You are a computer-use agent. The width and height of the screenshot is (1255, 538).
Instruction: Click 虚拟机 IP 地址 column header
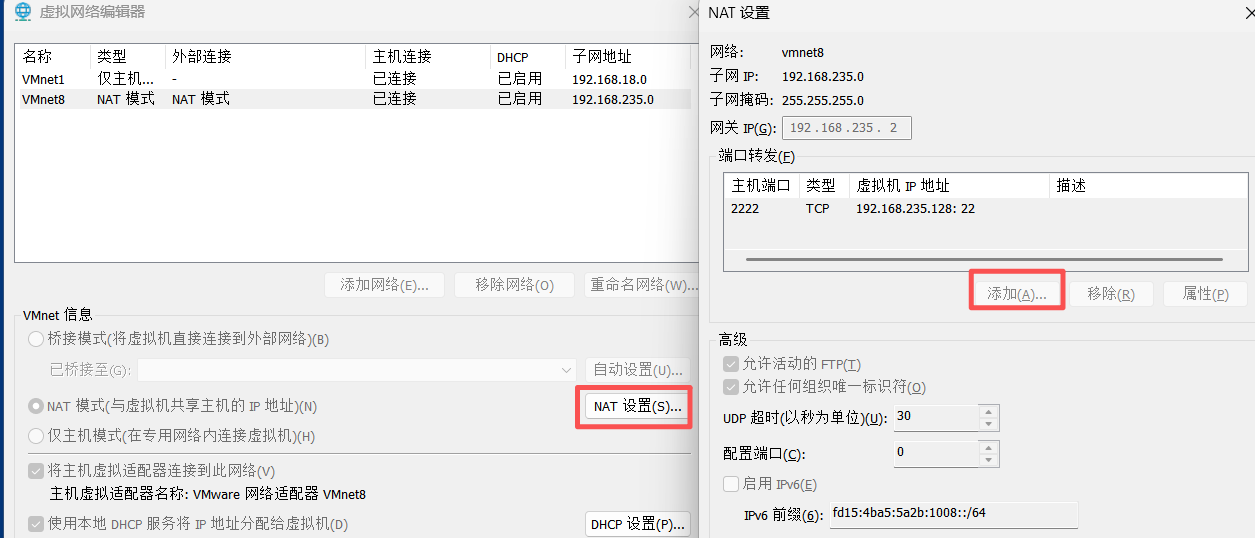point(950,186)
